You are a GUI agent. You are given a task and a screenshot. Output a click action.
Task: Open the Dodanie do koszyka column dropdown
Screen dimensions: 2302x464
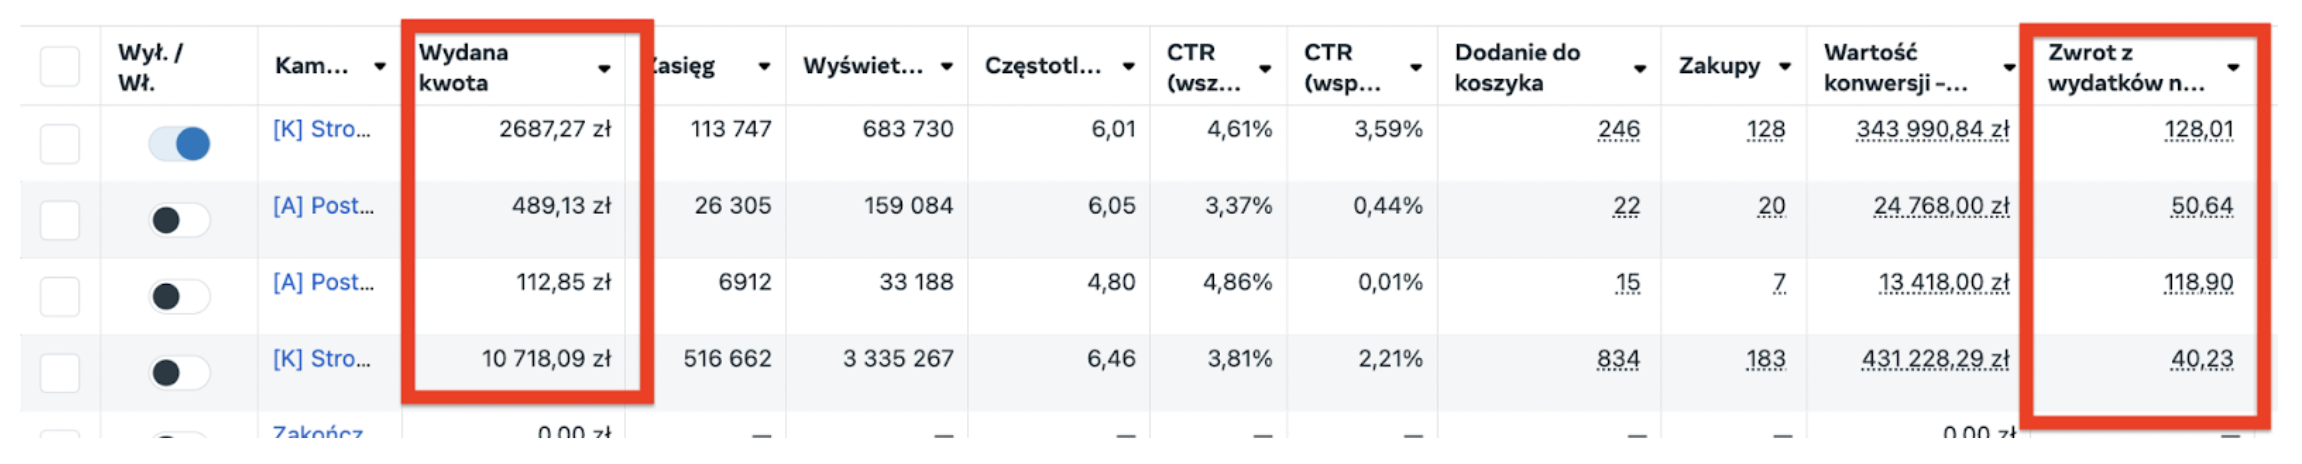pos(1640,68)
